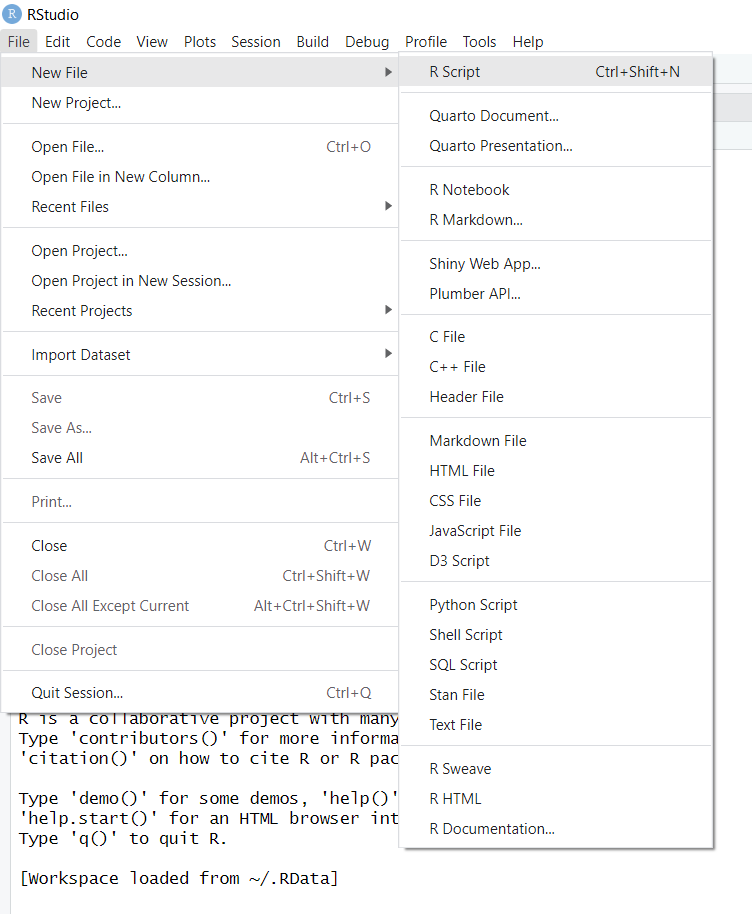This screenshot has width=752, height=914.
Task: Click Close in the File menu
Action: tap(200, 546)
